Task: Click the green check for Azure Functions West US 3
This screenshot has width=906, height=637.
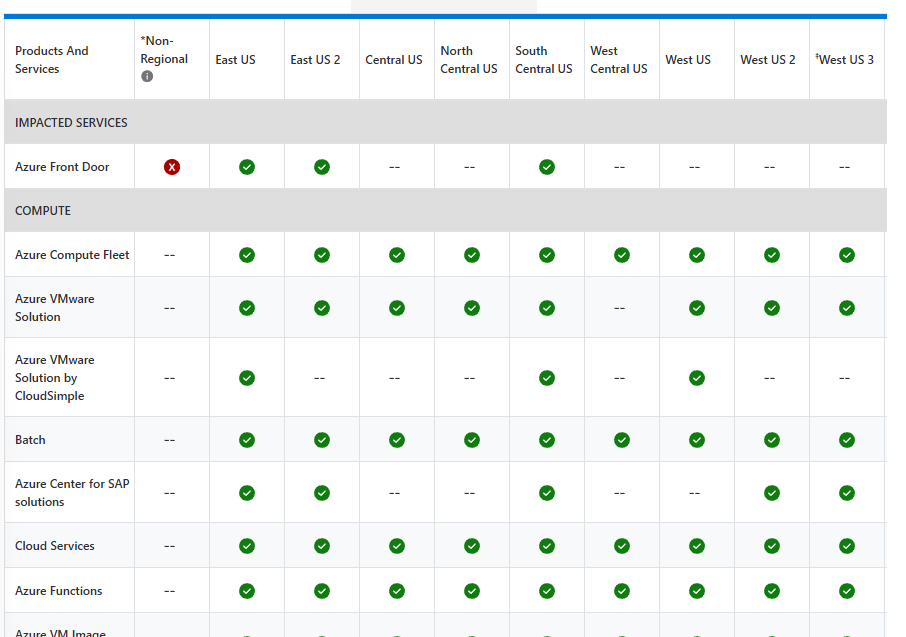Action: (x=845, y=590)
